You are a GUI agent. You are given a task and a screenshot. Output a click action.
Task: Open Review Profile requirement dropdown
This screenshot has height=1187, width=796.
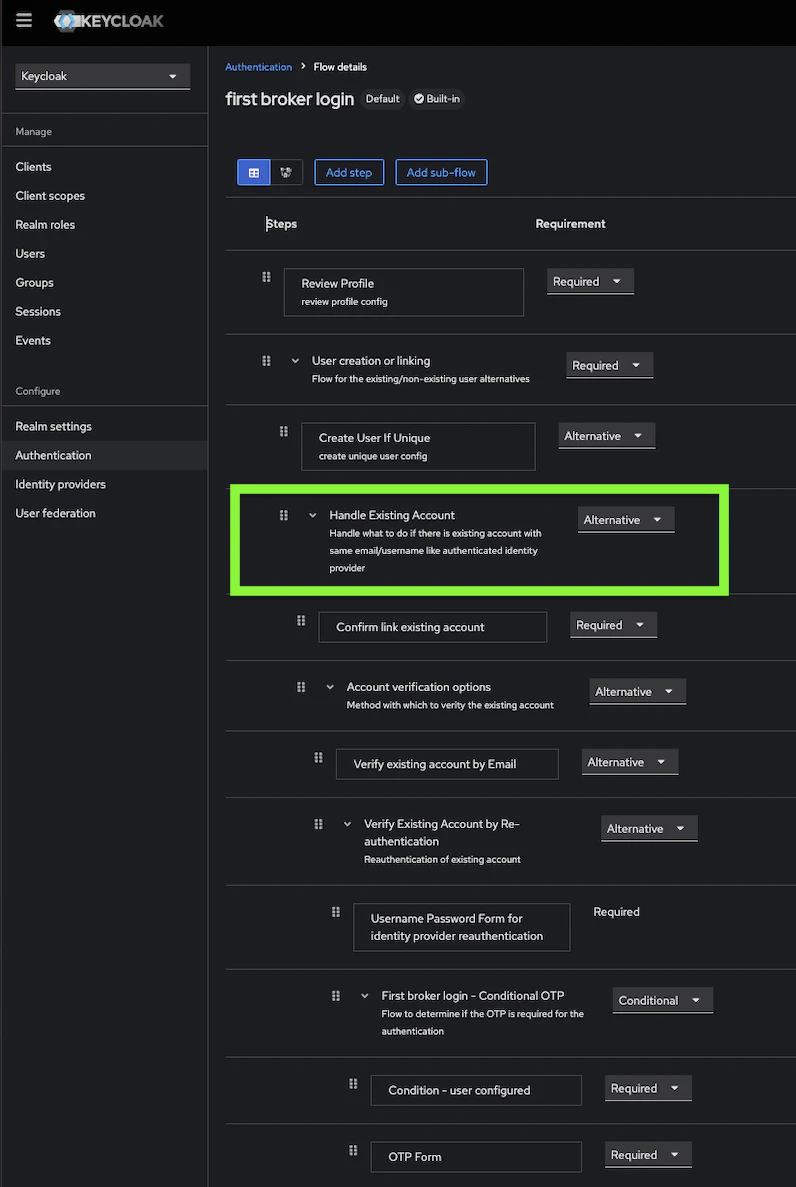[590, 282]
